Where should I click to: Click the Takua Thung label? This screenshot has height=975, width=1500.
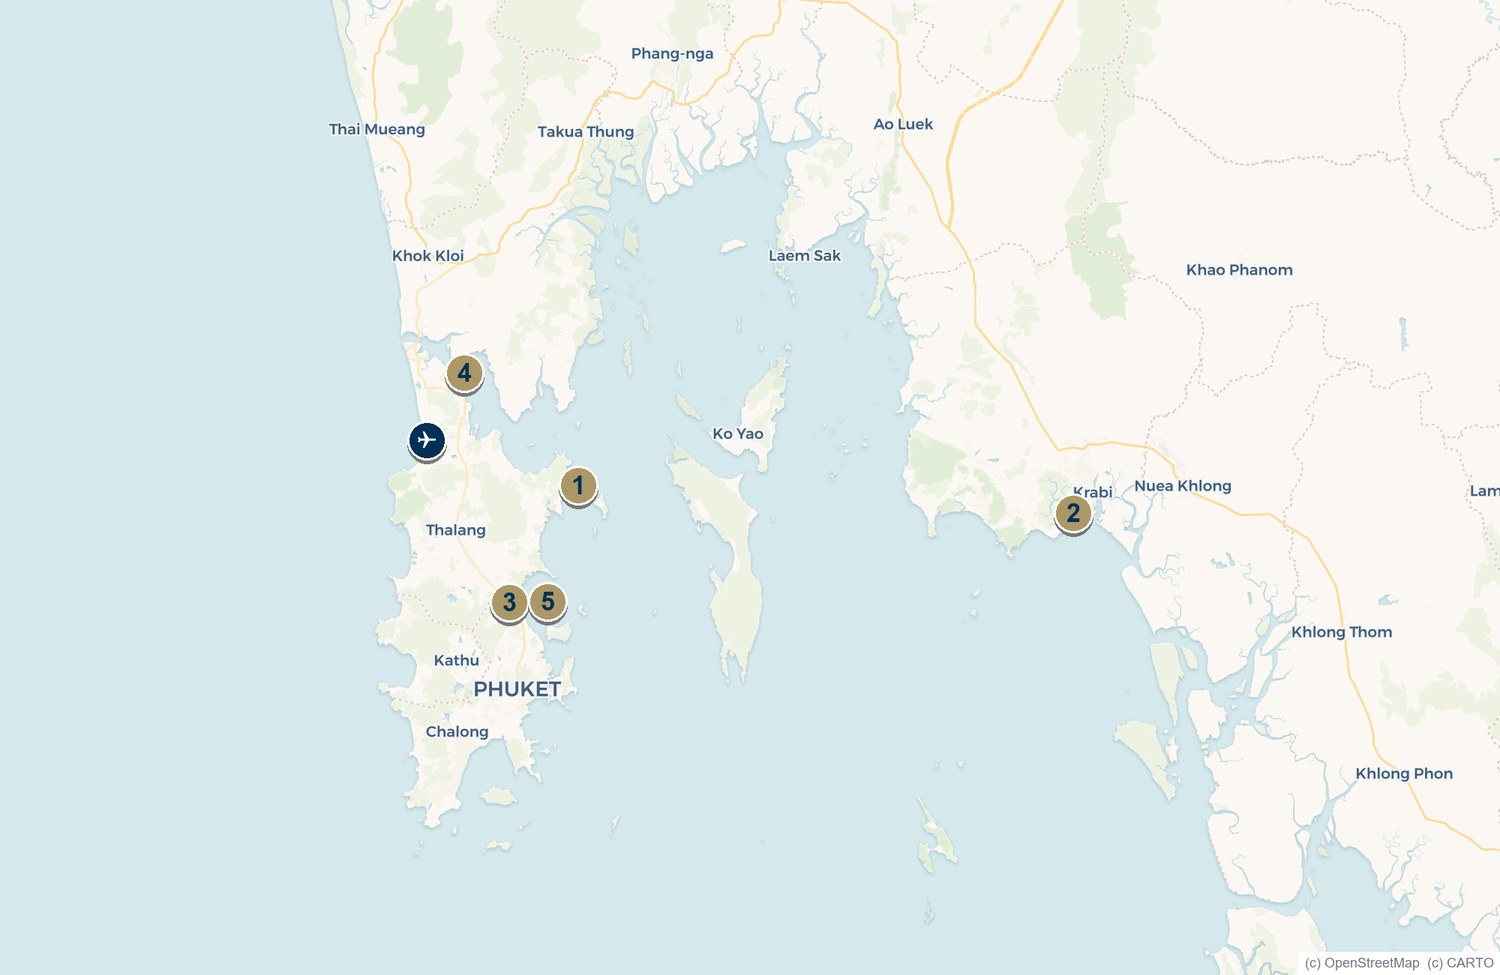tap(586, 132)
